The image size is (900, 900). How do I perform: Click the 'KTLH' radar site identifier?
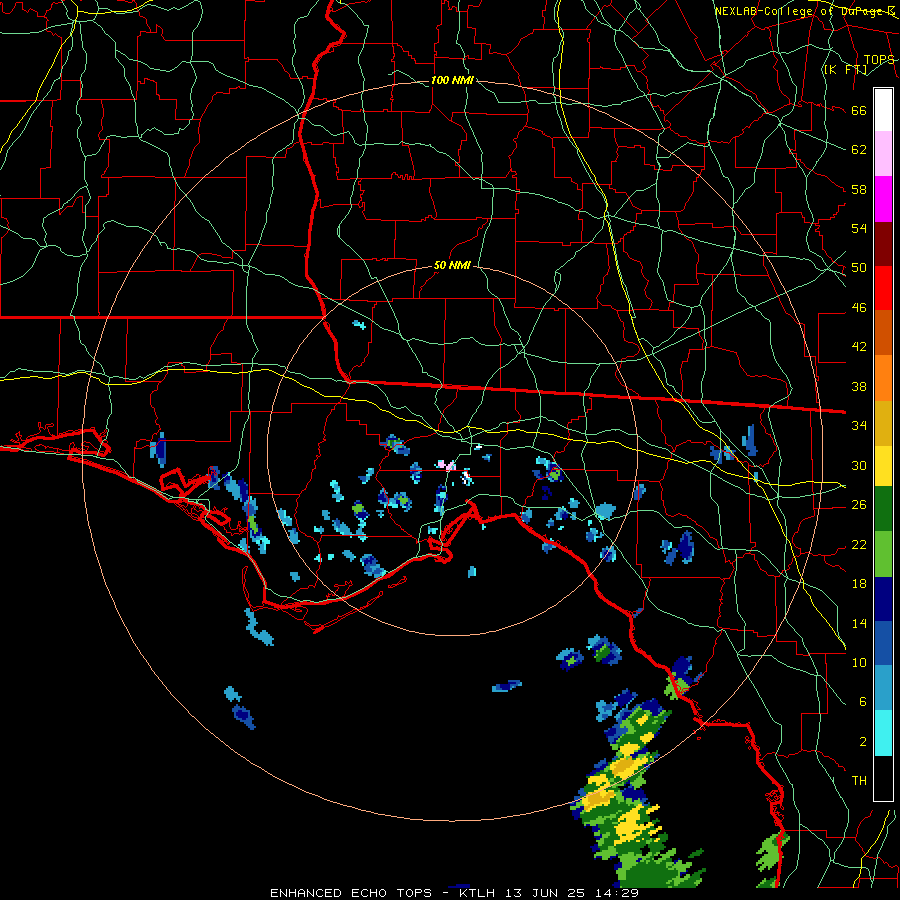coord(476,893)
